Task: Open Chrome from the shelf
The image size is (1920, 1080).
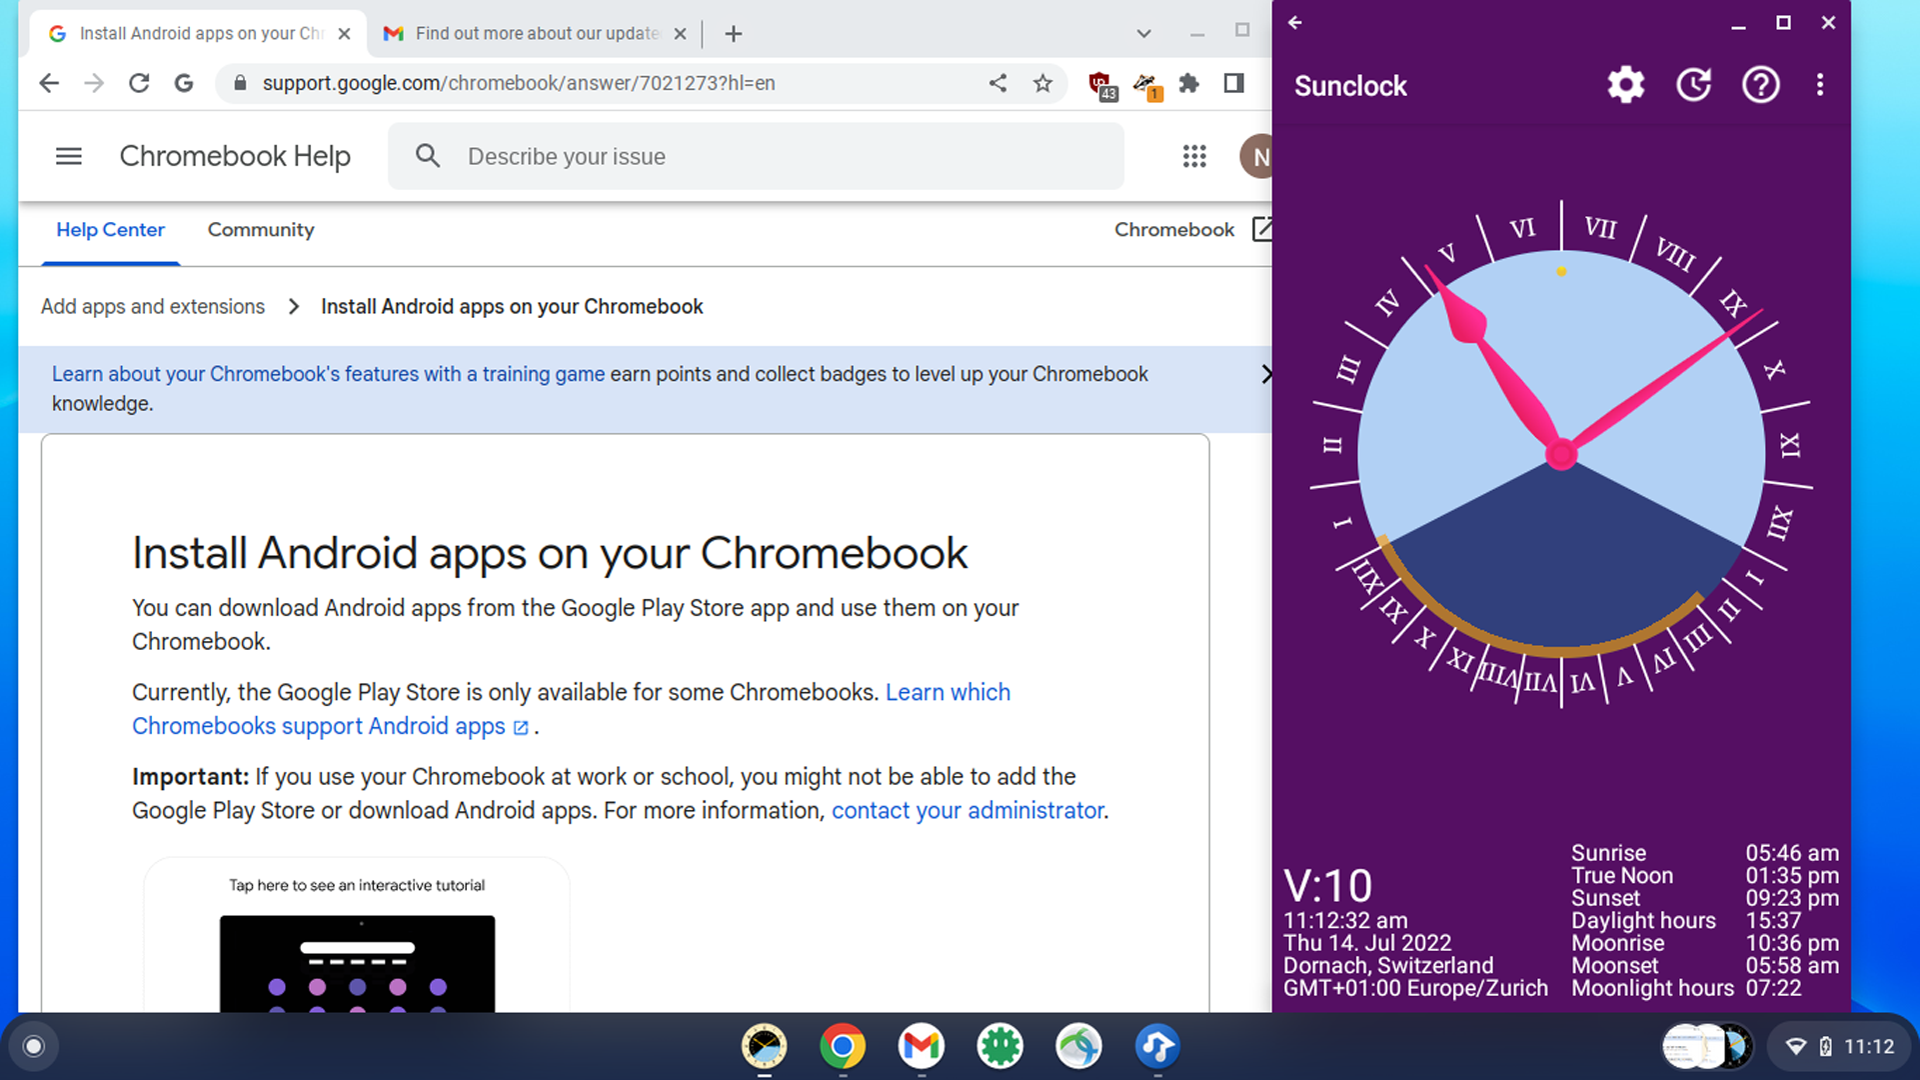Action: [842, 1046]
